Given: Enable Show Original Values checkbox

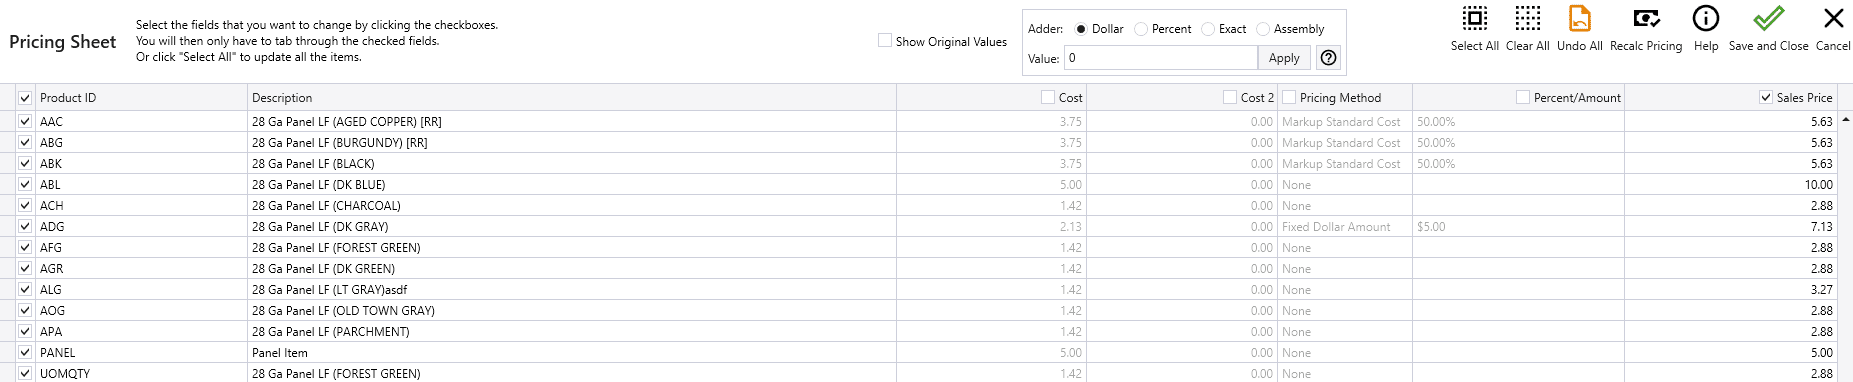Looking at the screenshot, I should pyautogui.click(x=885, y=41).
